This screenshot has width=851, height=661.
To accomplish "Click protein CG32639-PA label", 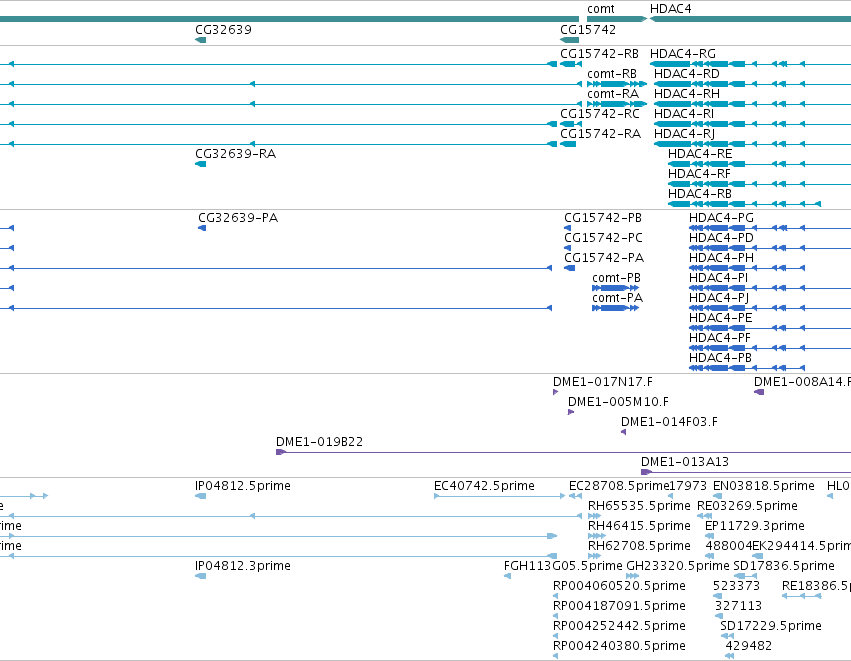I will coord(238,218).
